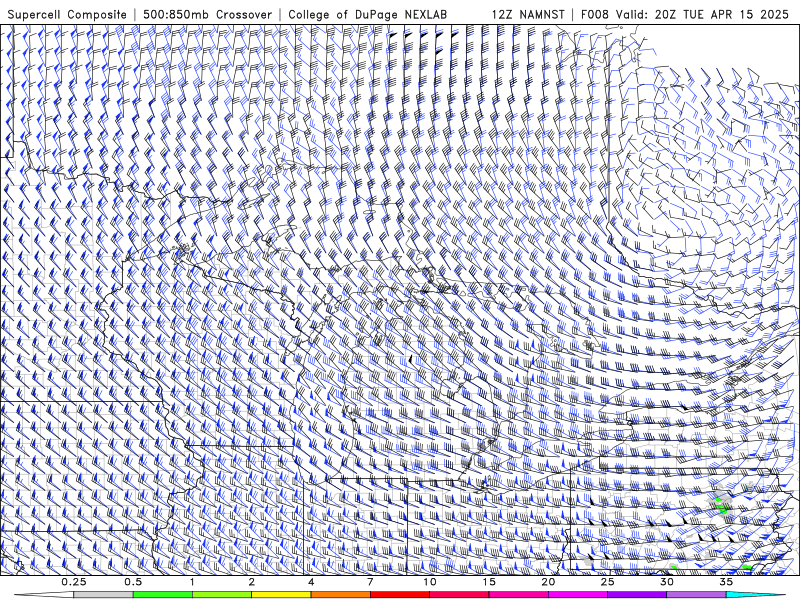Click the "F008 Valid: 20Z TUE APR 15 2025" text
Image resolution: width=800 pixels, height=600 pixels.
[685, 14]
